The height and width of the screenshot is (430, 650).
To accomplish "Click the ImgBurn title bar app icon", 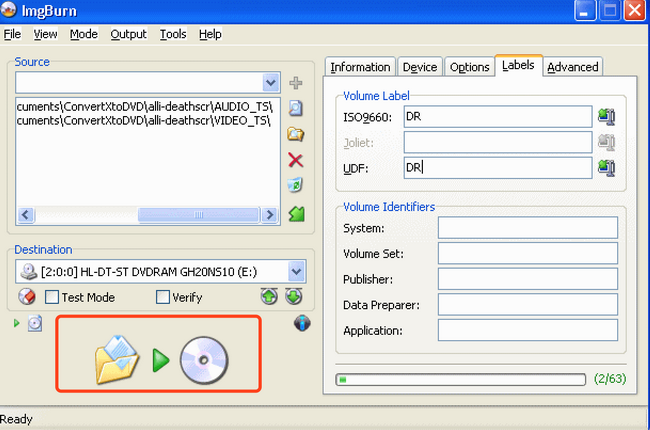I will pyautogui.click(x=8, y=10).
